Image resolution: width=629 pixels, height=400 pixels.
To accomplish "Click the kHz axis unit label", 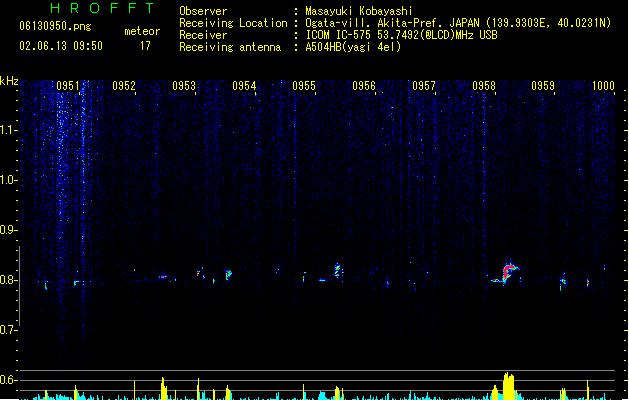I will pyautogui.click(x=9, y=81).
